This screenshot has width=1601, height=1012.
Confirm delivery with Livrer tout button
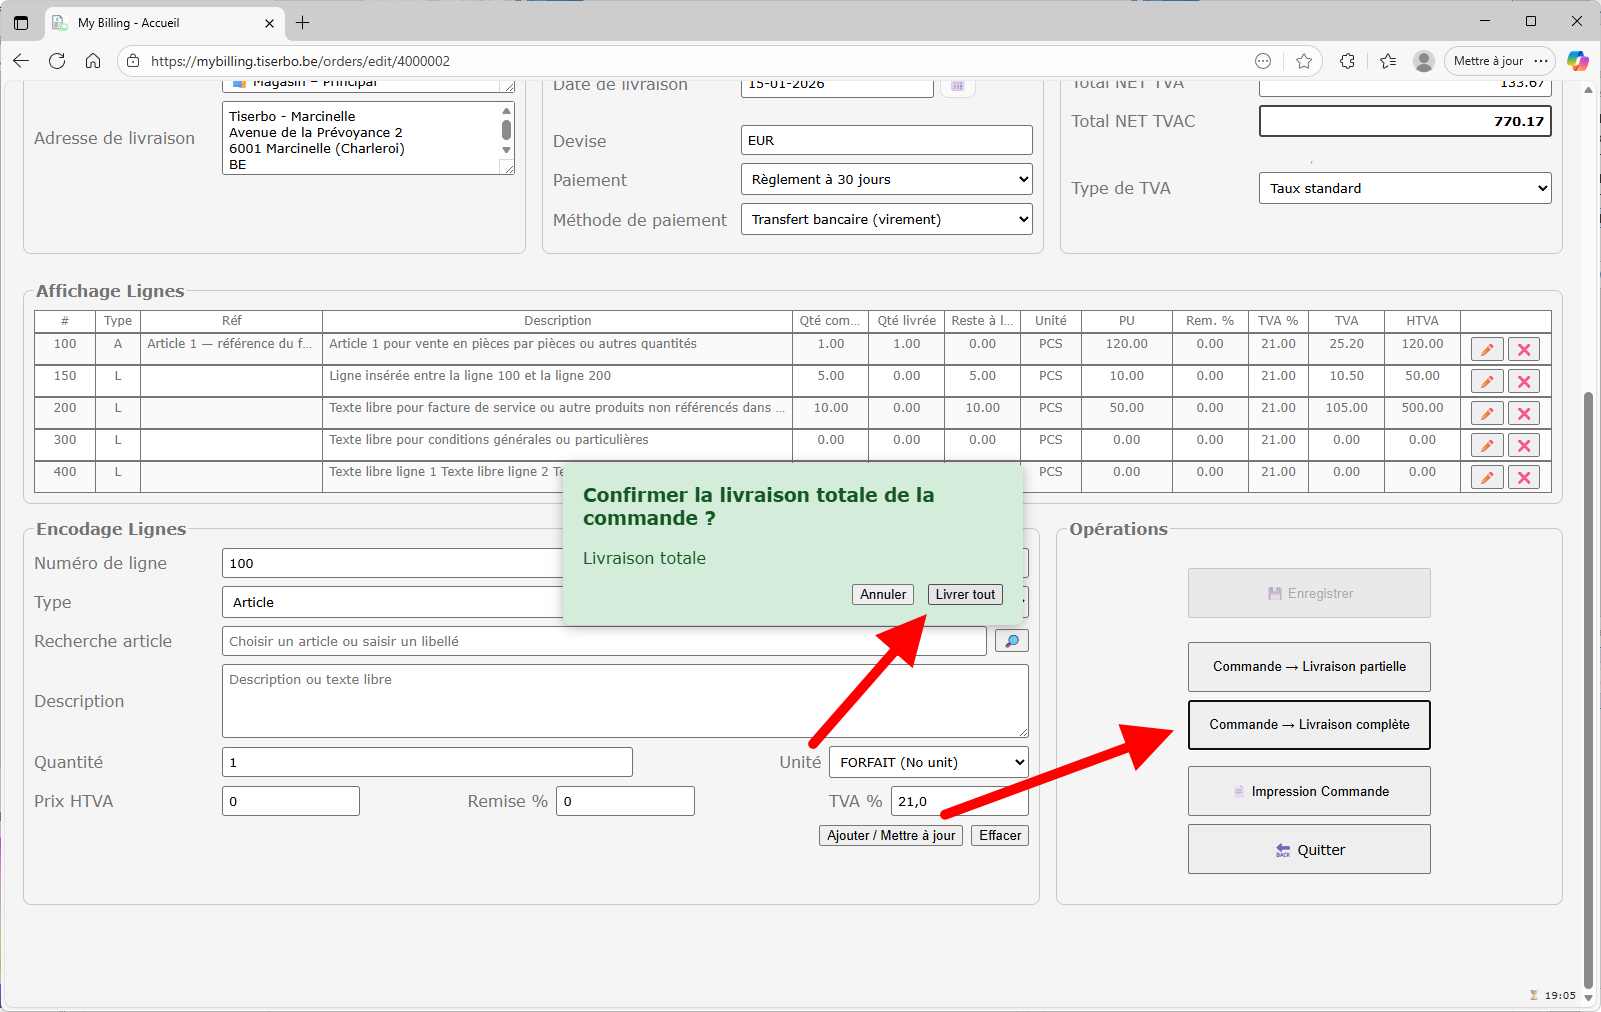click(x=965, y=594)
